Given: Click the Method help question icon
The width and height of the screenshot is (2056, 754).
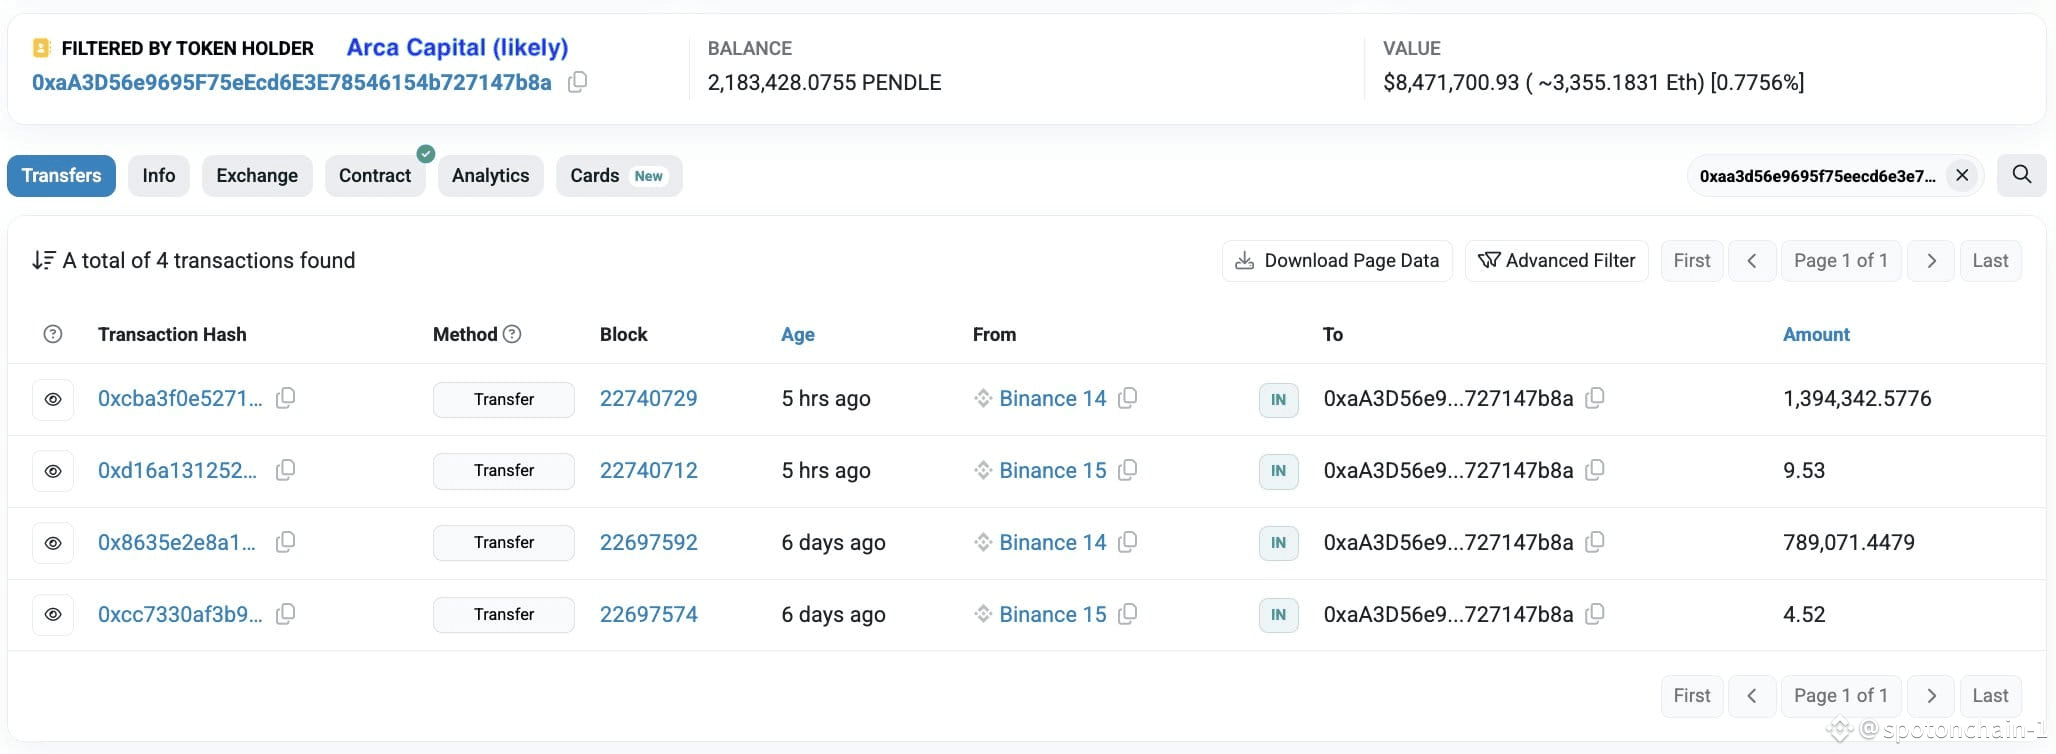Looking at the screenshot, I should (x=512, y=334).
